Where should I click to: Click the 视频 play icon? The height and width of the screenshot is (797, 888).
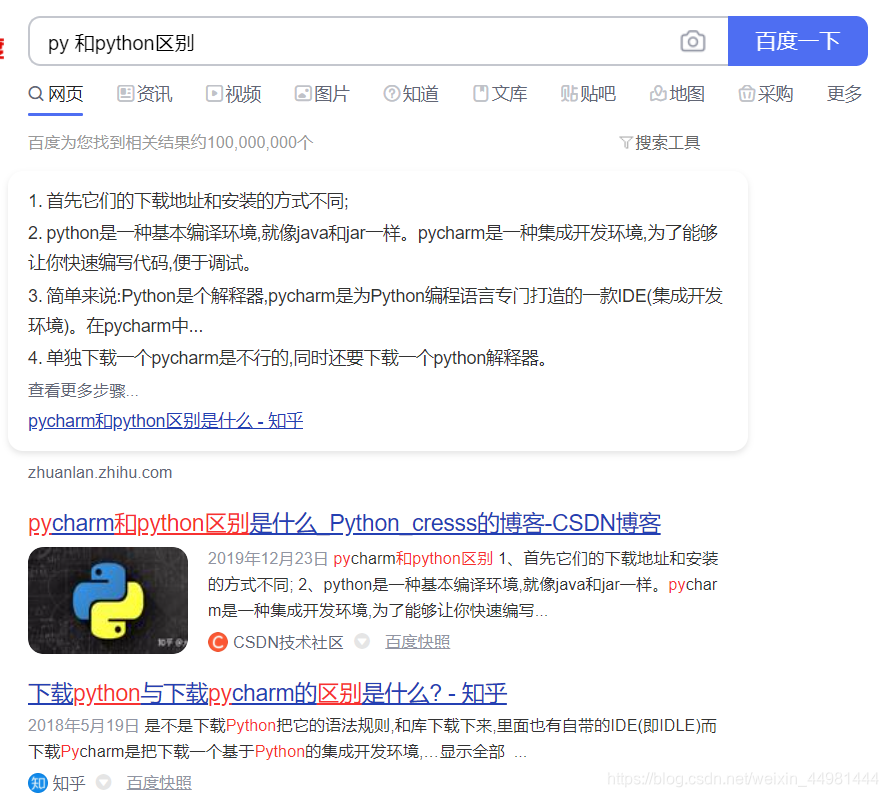tap(214, 93)
